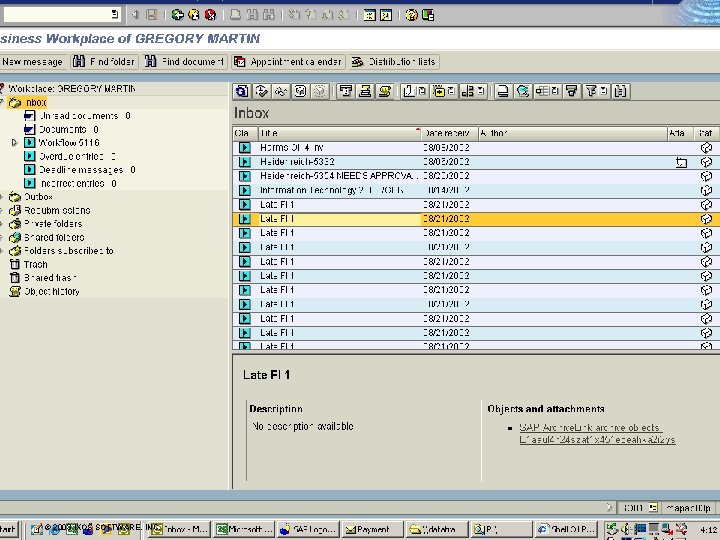
Task: Open the SAP ArchiveLink archive objects link
Action: [x=597, y=433]
